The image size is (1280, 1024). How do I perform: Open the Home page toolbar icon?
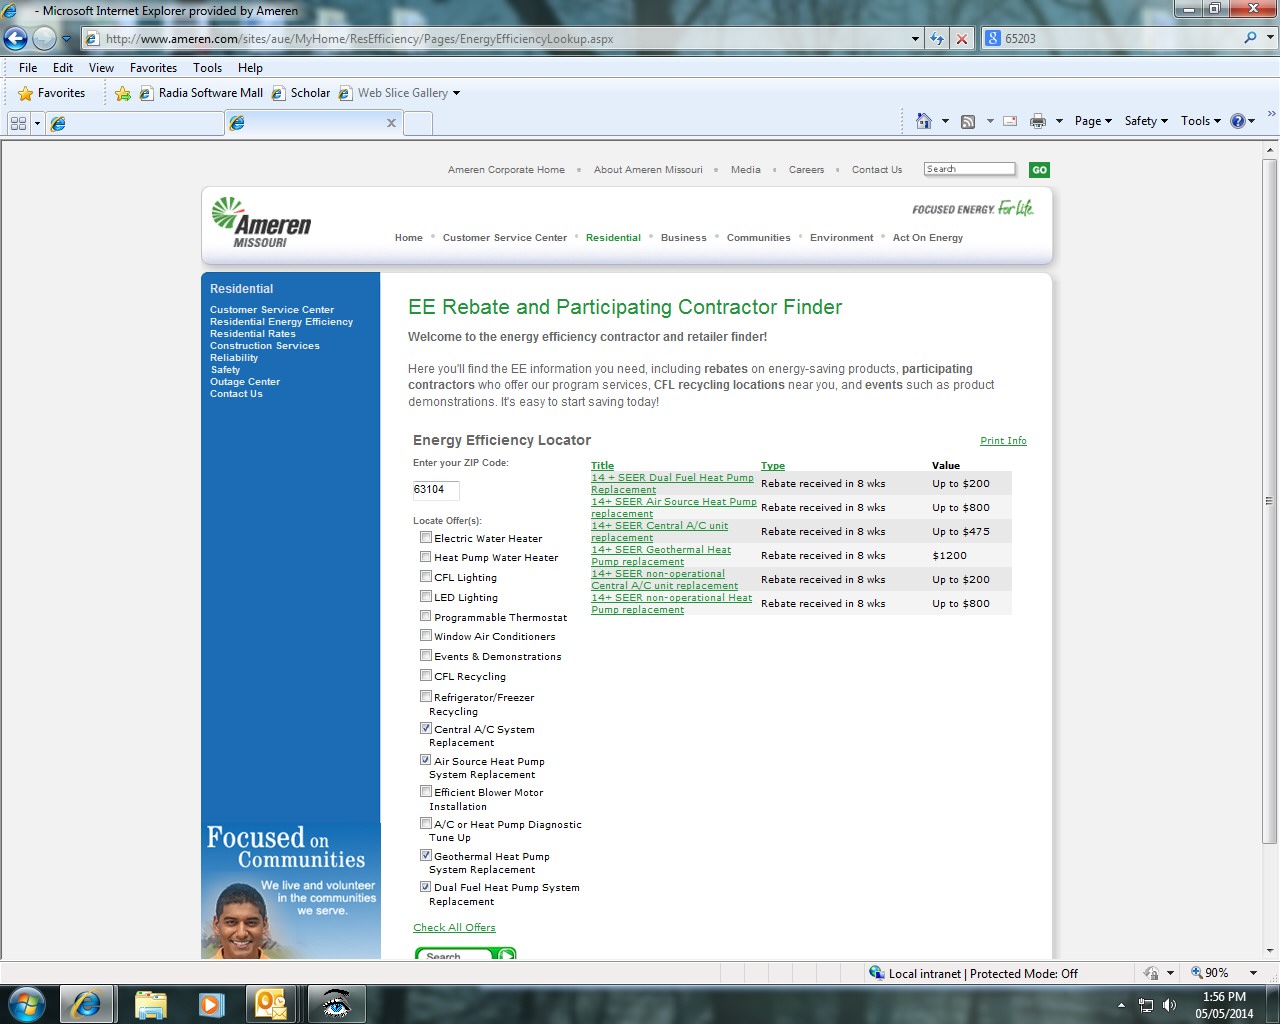point(924,121)
